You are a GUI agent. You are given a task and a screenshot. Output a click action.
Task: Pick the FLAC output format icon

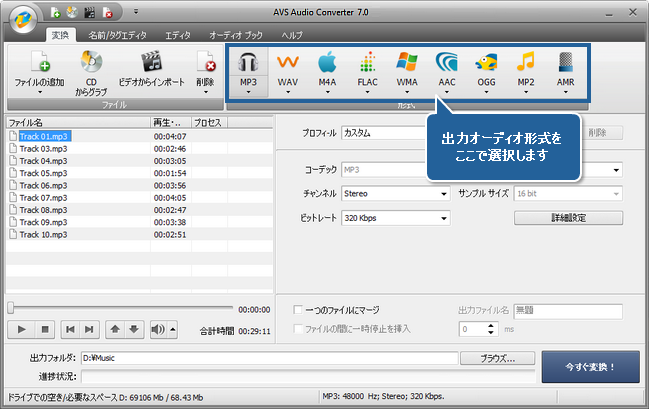tap(366, 67)
